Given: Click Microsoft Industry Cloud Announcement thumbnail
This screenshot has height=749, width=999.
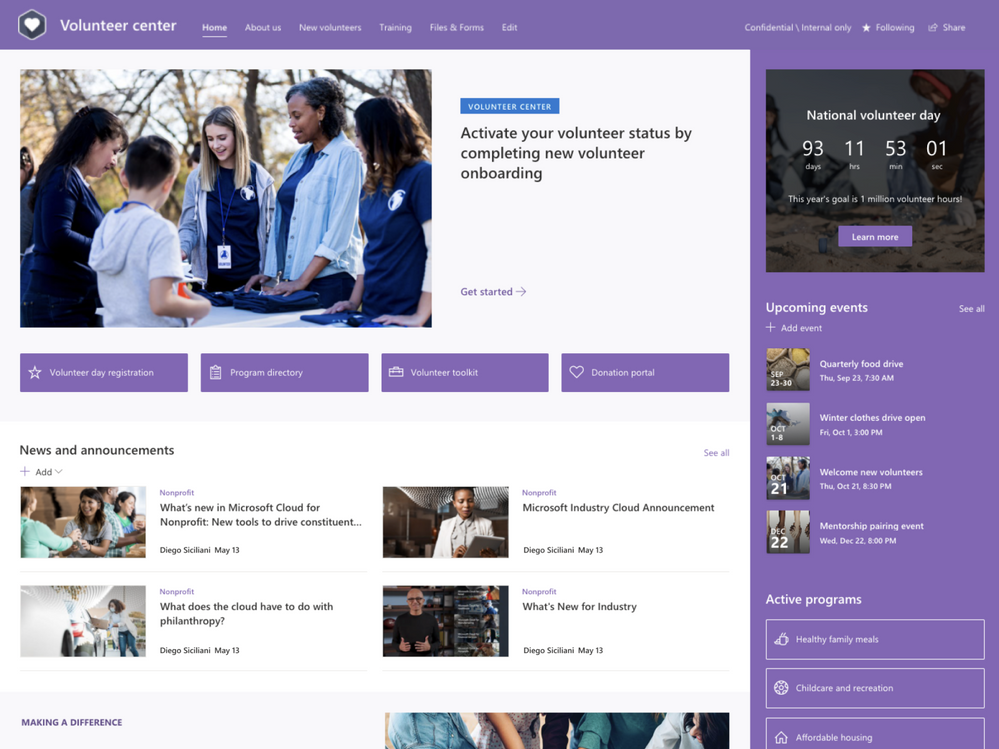Looking at the screenshot, I should click(x=445, y=522).
